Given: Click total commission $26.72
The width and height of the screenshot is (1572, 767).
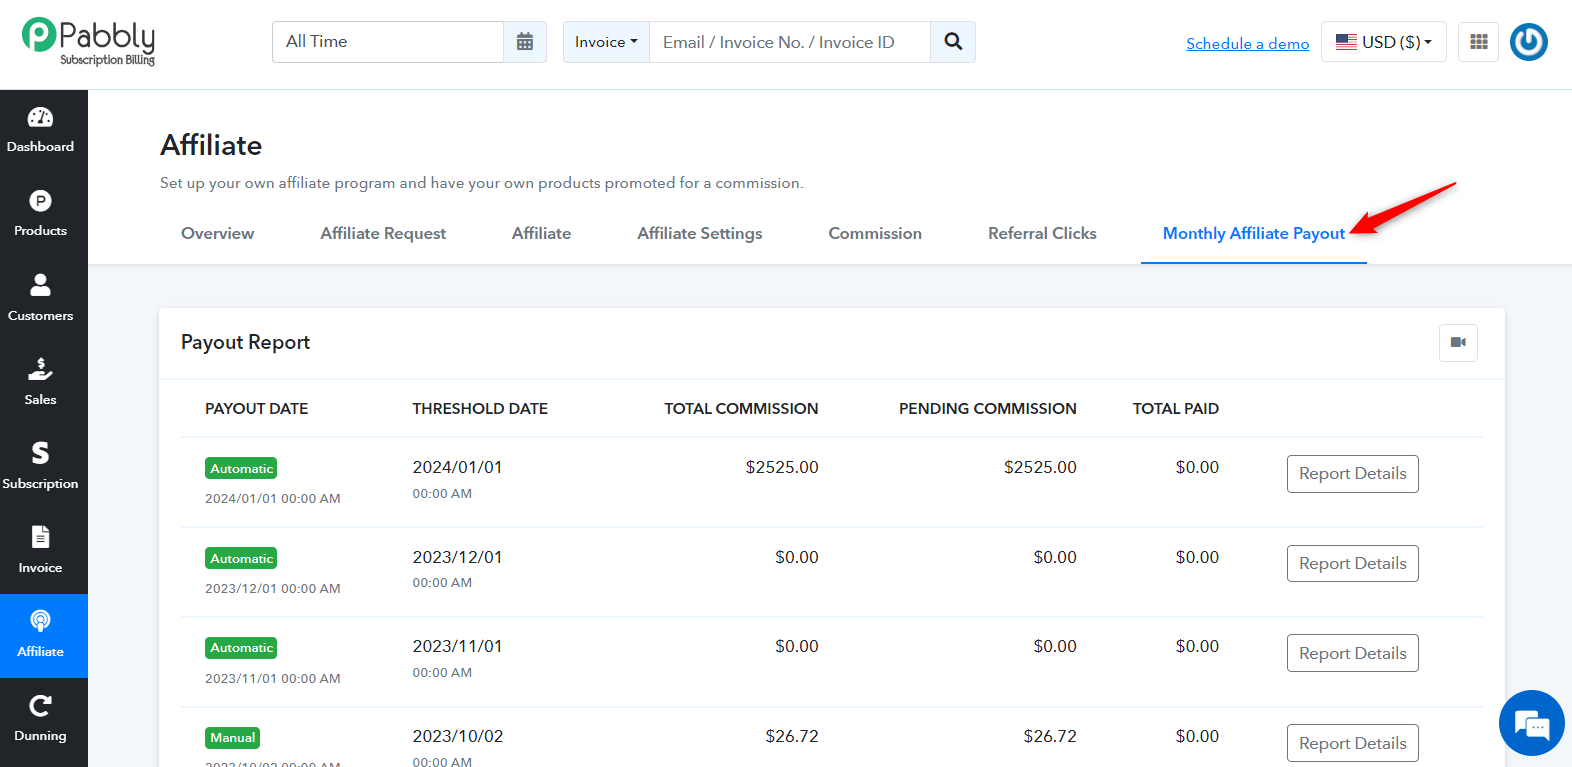Looking at the screenshot, I should (792, 736).
